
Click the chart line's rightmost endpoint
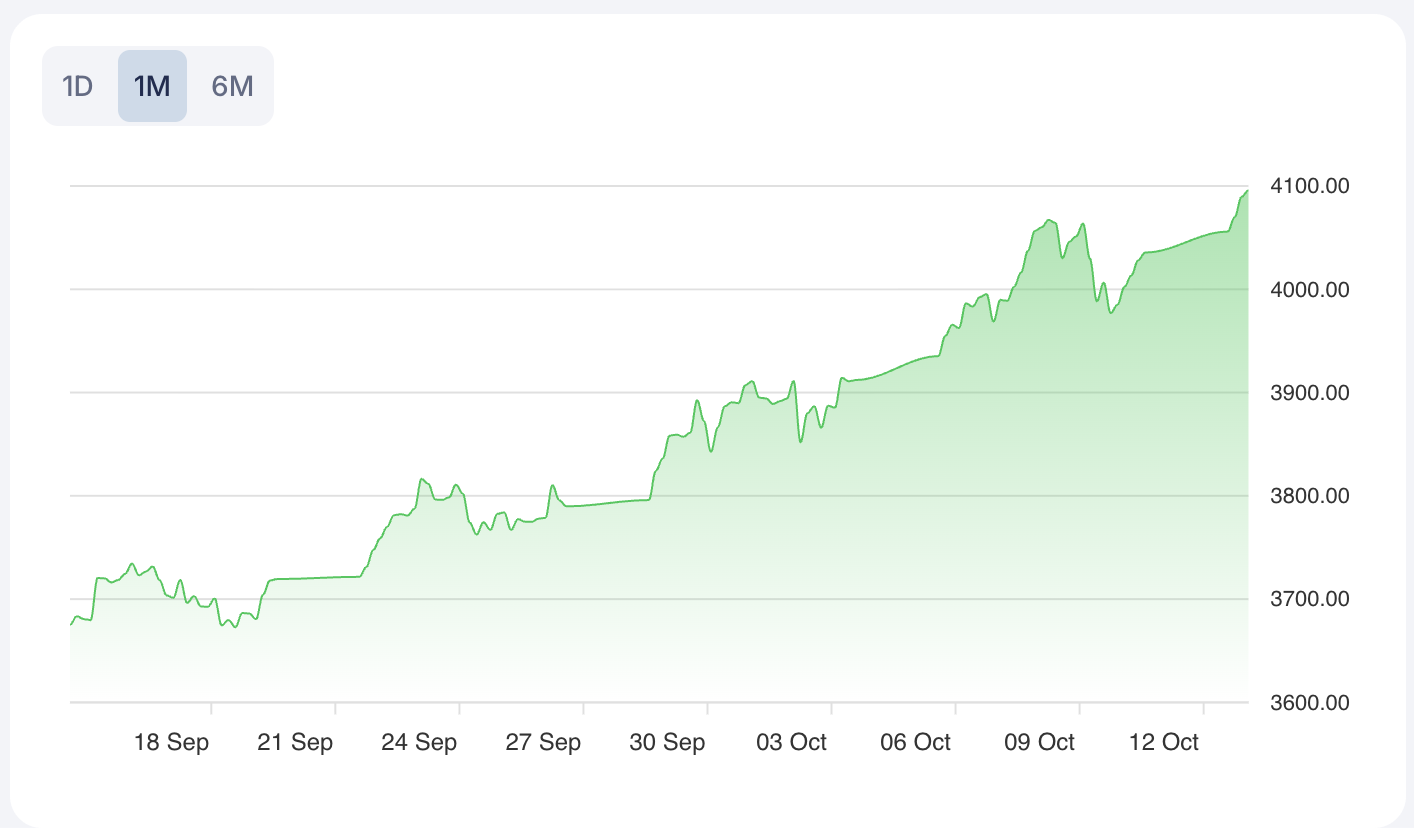1247,191
